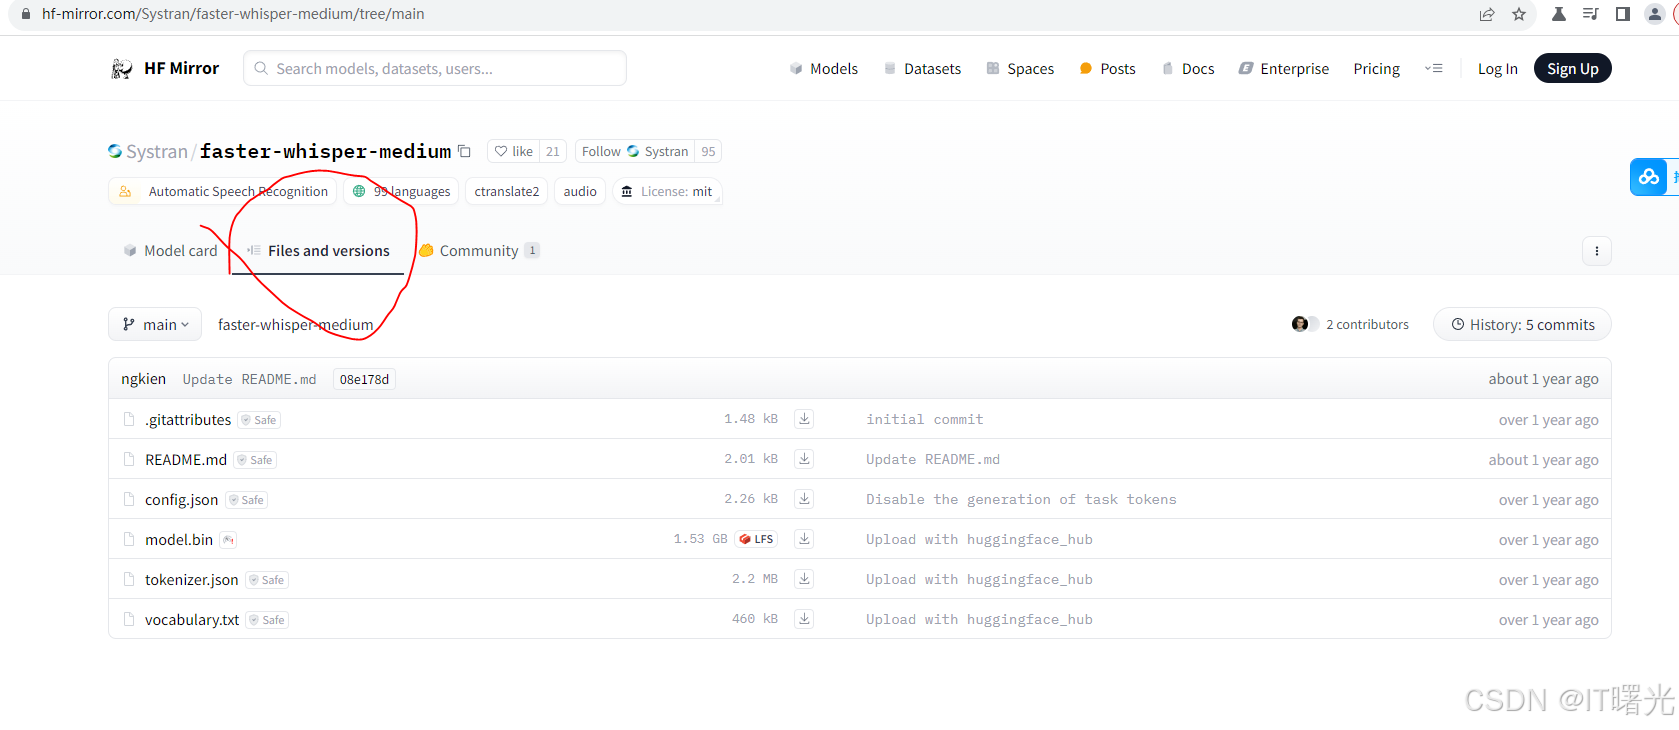Switch to the Files and versions tab

[x=318, y=250]
